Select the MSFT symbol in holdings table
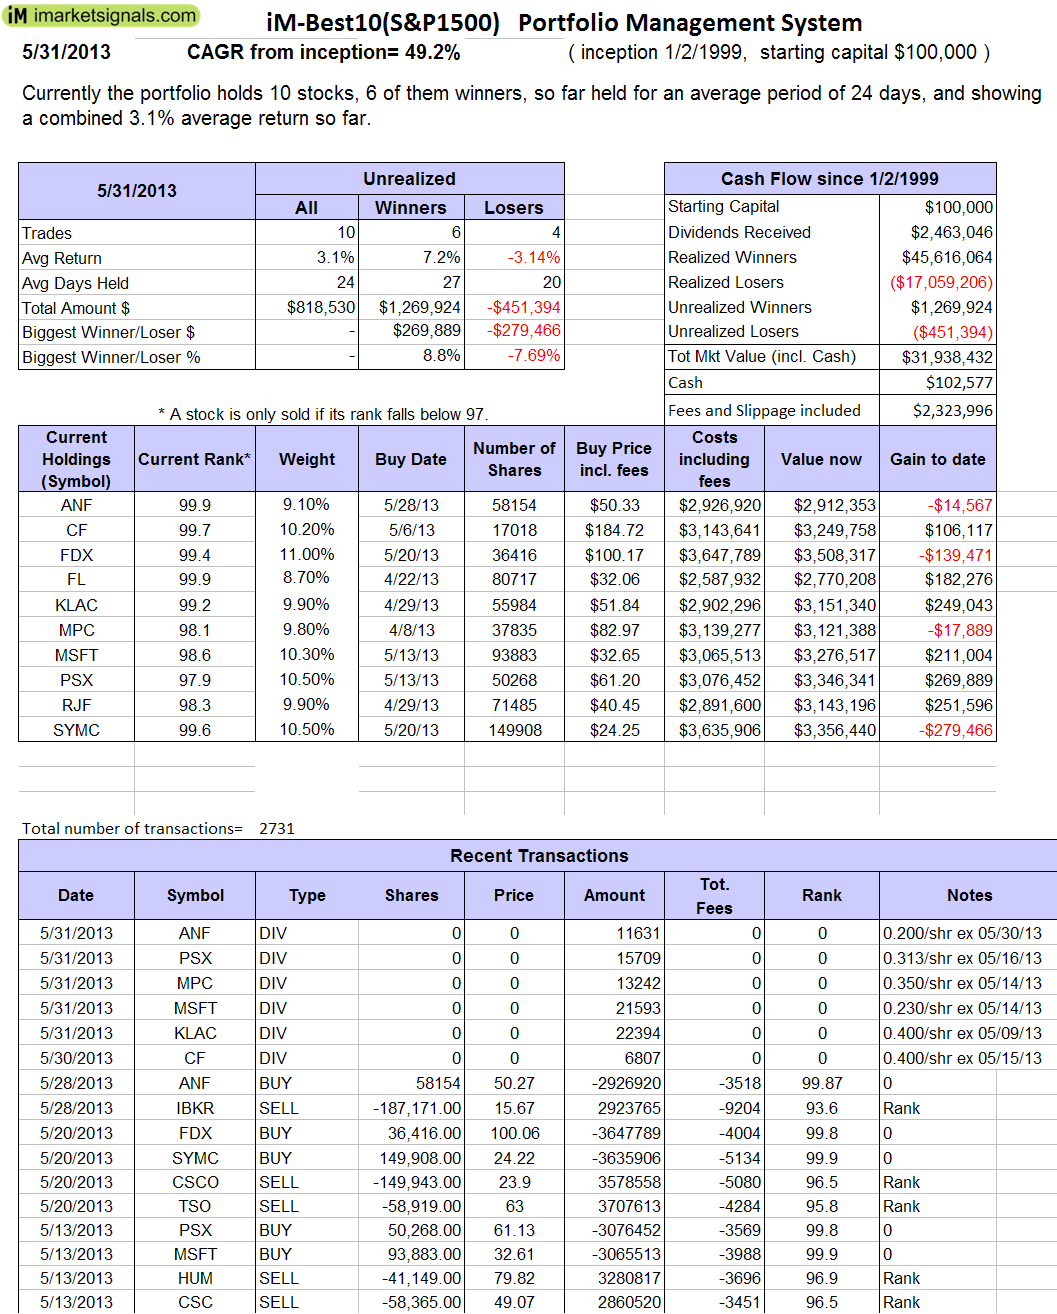This screenshot has width=1057, height=1314. coord(77,655)
